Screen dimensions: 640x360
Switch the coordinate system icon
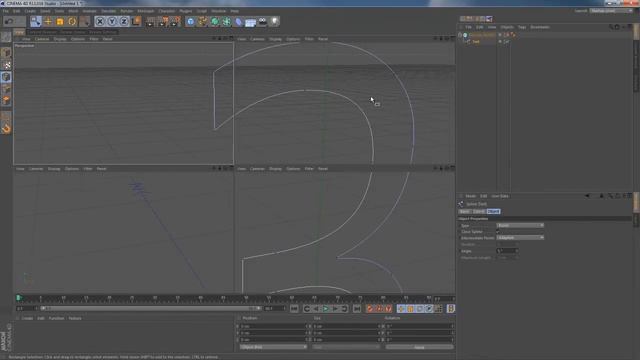[x=136, y=21]
